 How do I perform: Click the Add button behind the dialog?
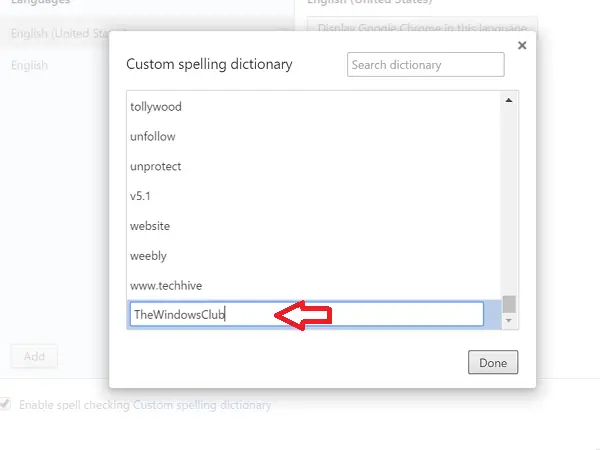click(x=34, y=356)
